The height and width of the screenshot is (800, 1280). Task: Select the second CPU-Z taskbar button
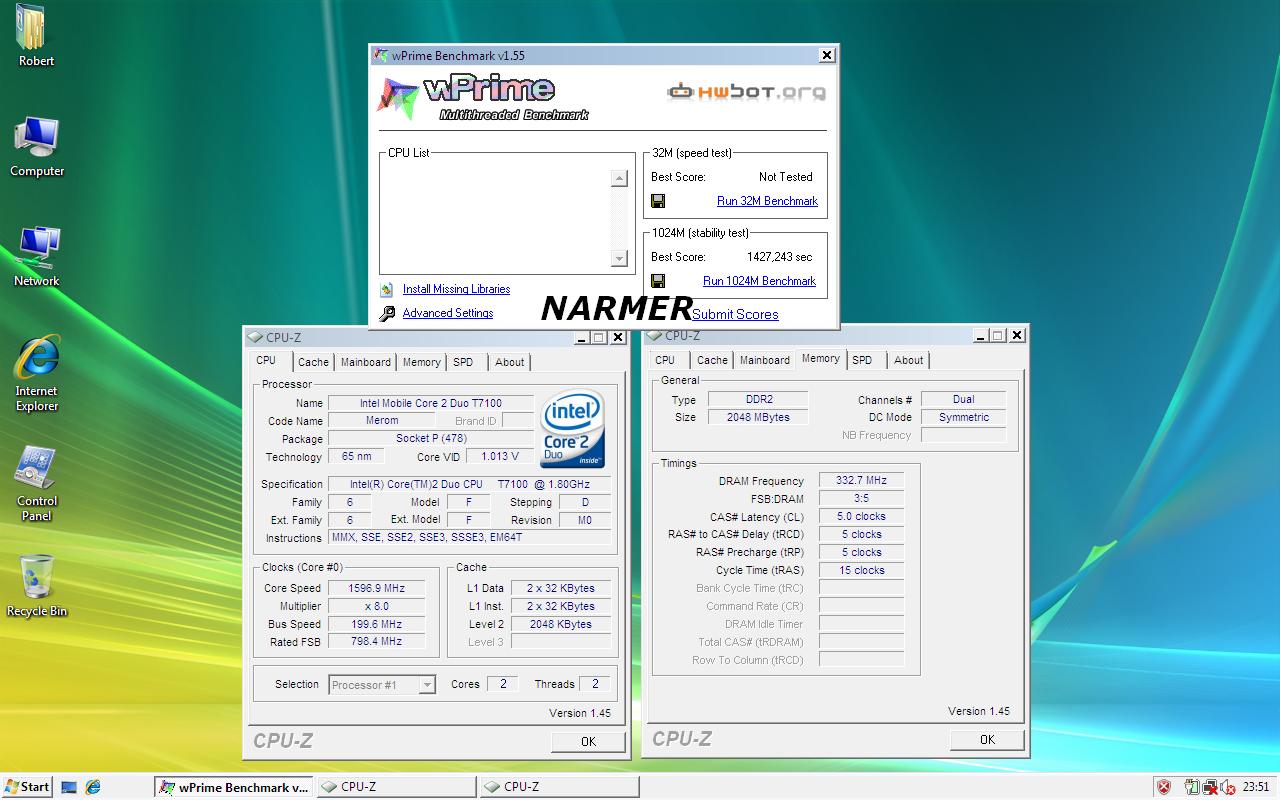coord(558,787)
